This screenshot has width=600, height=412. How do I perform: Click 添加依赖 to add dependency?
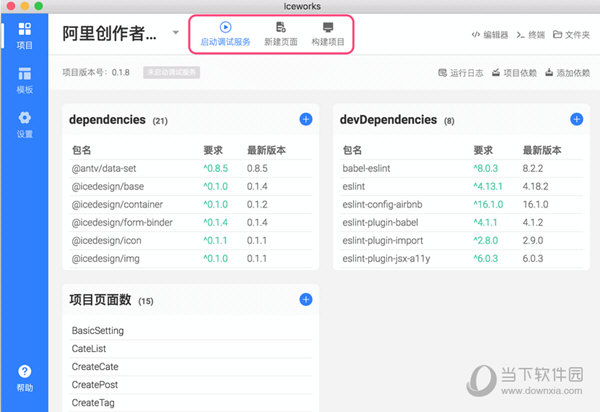pyautogui.click(x=567, y=73)
